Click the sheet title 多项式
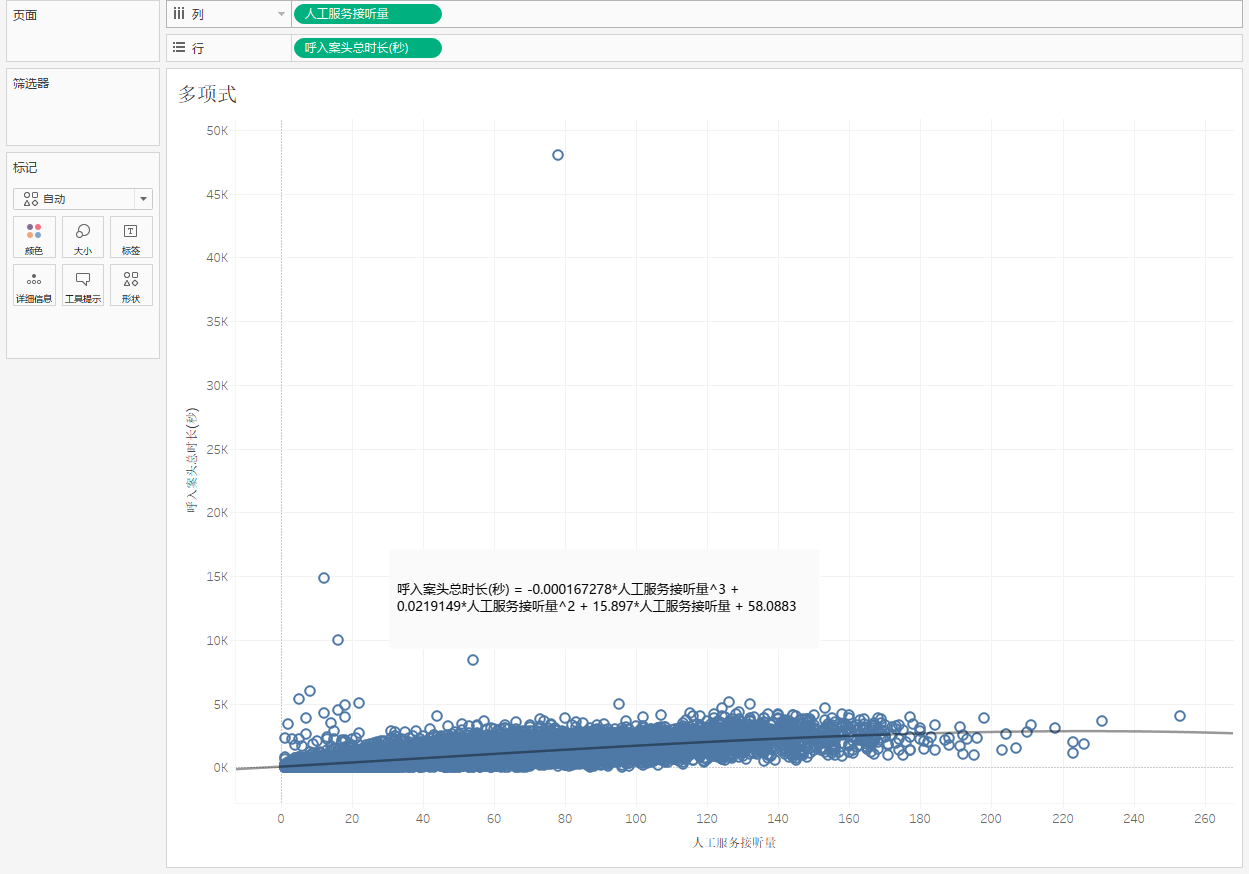1249x874 pixels. 207,94
